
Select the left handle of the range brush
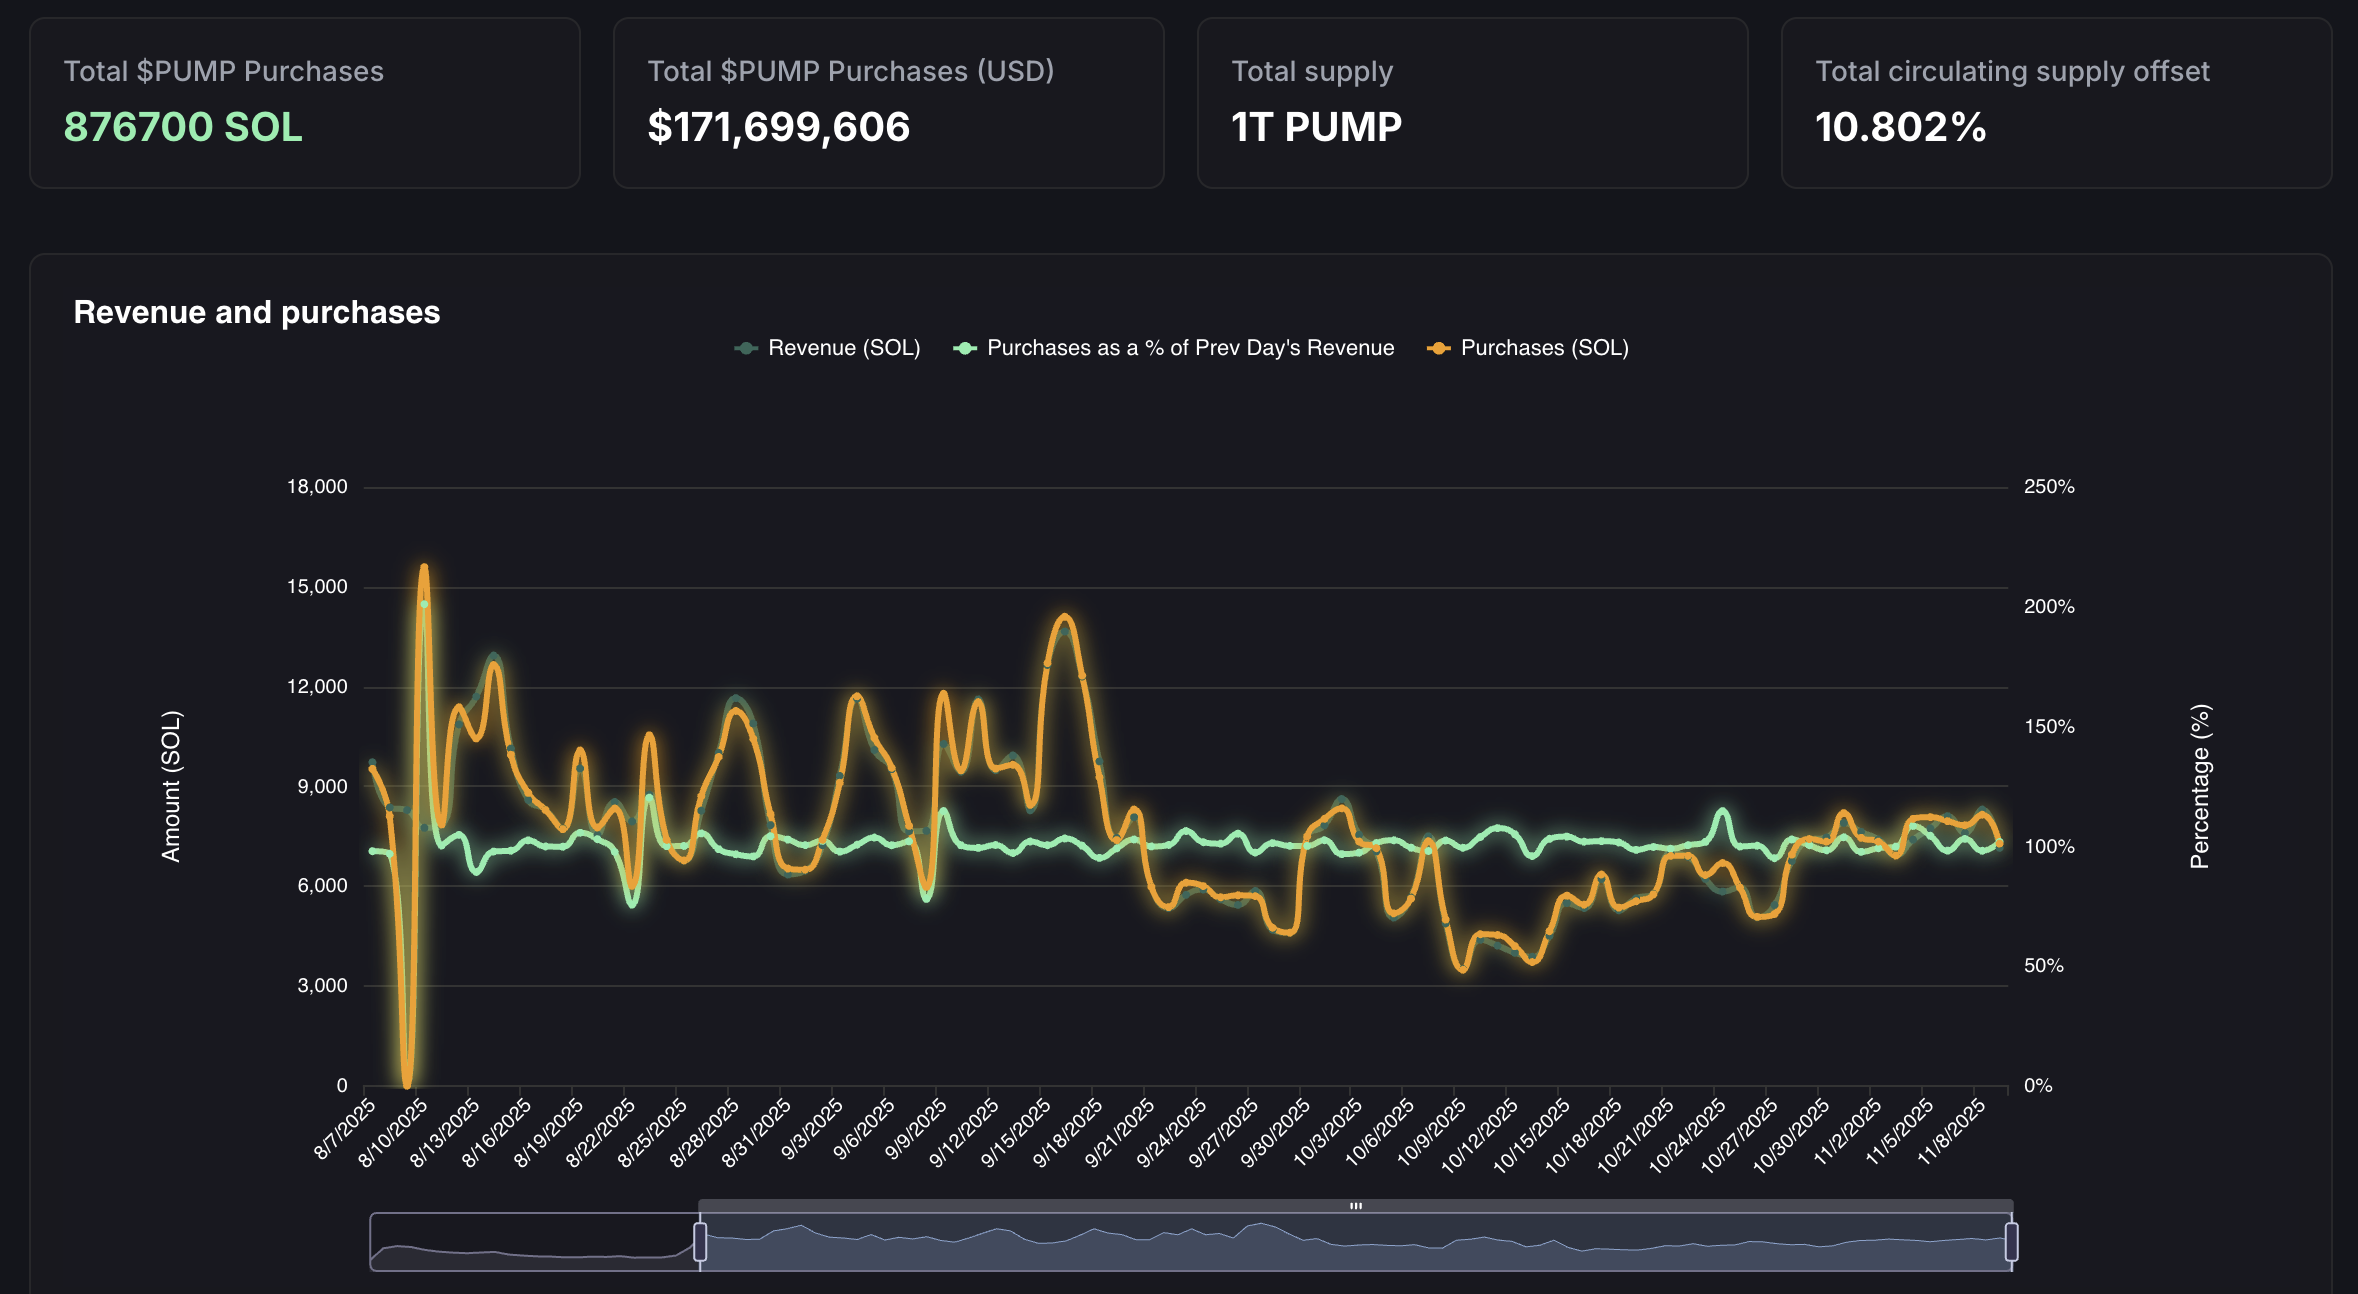(700, 1240)
